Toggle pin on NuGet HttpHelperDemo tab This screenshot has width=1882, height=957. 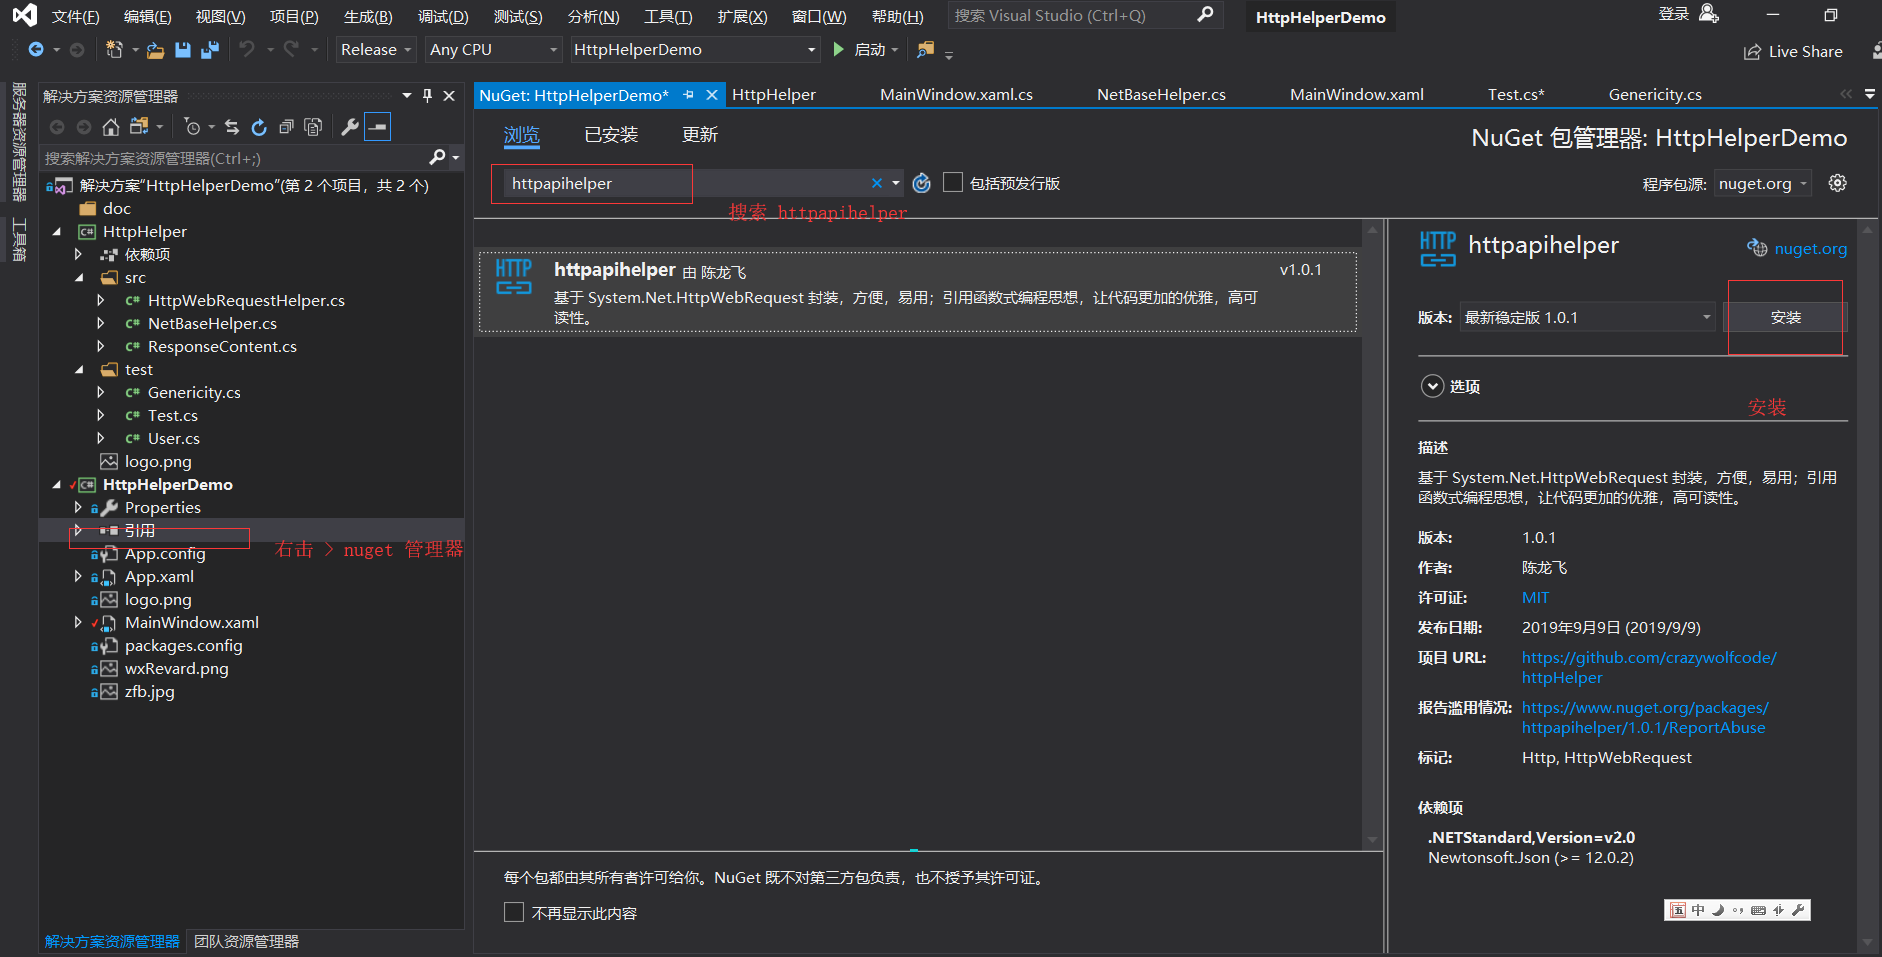(688, 95)
